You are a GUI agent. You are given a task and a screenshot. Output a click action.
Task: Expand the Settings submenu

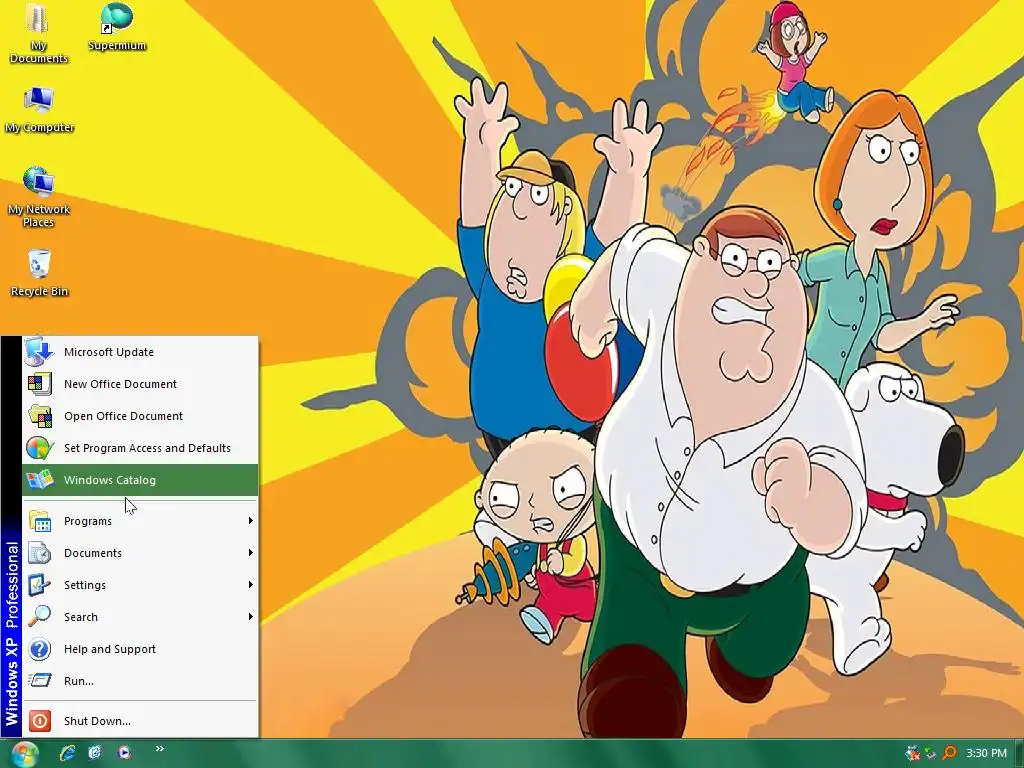point(140,585)
